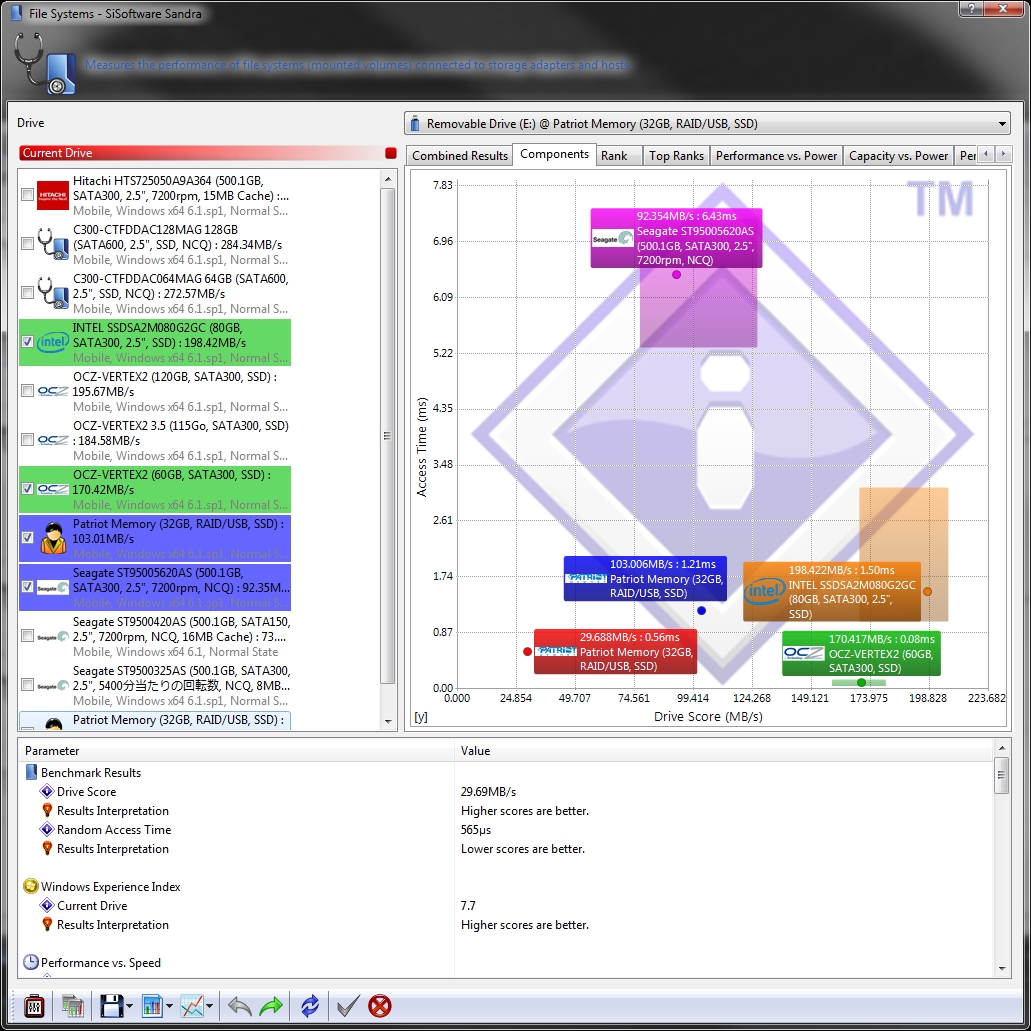Click the Intel logo on orange chart label
Viewport: 1031px width, 1031px height.
(x=765, y=590)
